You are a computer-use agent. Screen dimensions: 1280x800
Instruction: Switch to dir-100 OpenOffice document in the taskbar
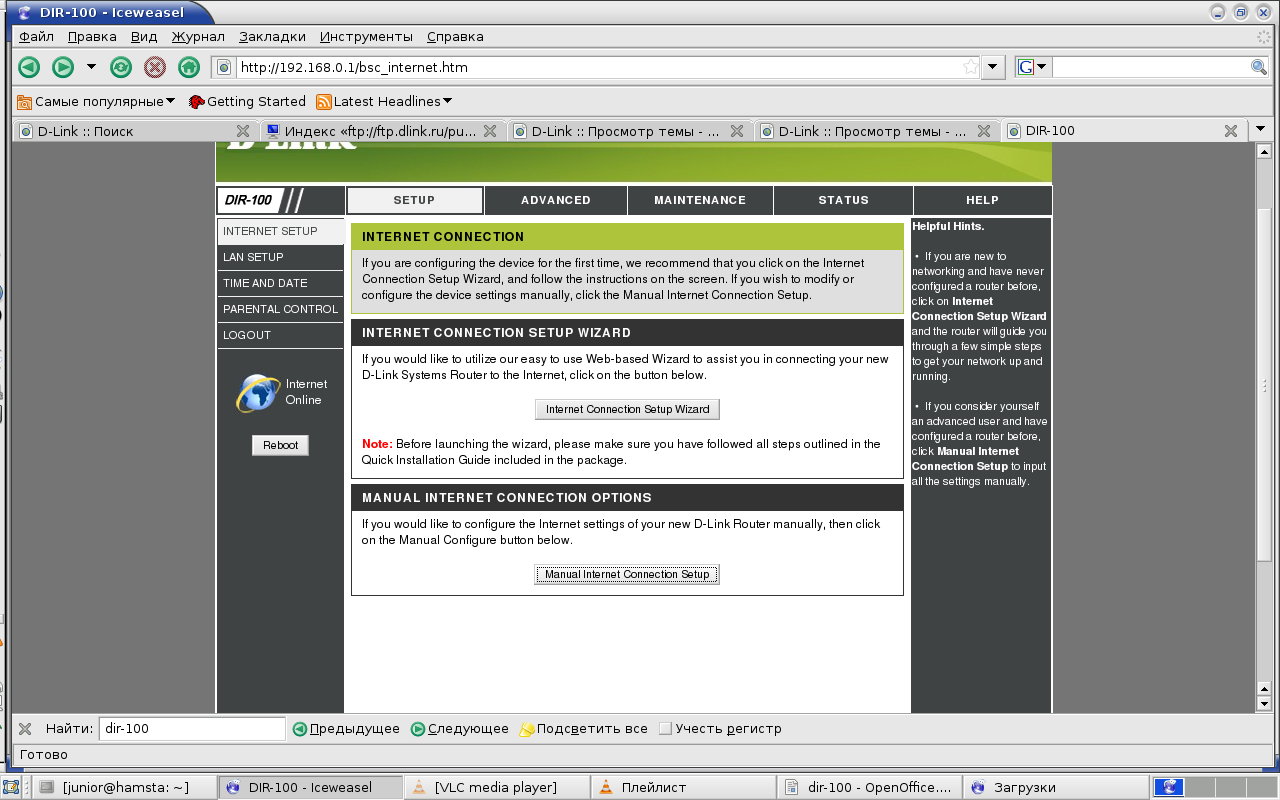pyautogui.click(x=869, y=787)
